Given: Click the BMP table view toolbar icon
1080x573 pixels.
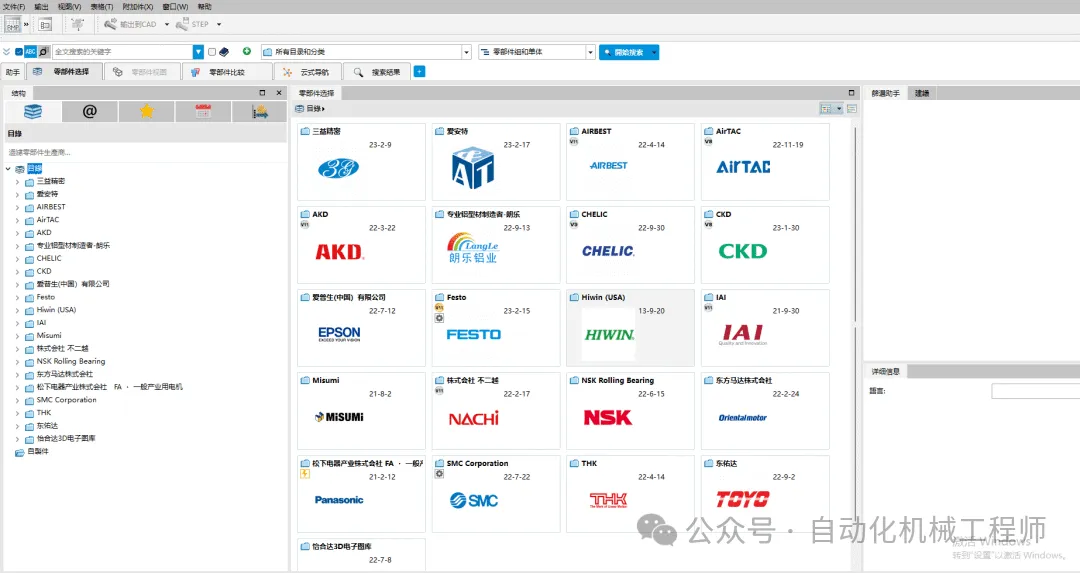Looking at the screenshot, I should [x=12, y=24].
